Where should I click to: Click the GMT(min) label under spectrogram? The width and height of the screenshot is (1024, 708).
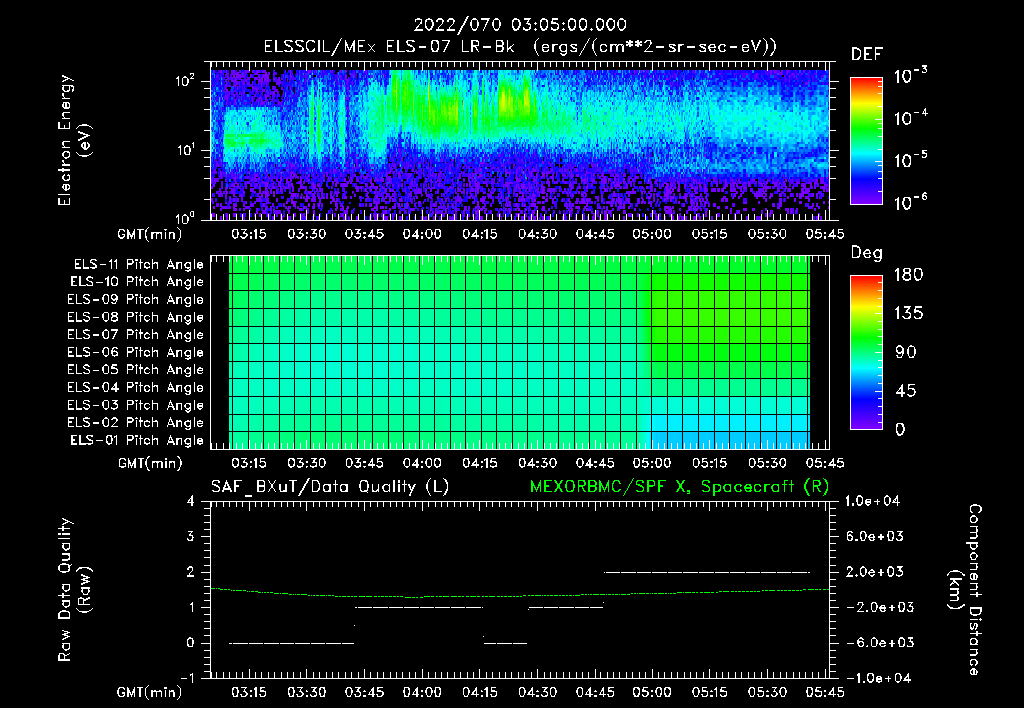point(150,234)
